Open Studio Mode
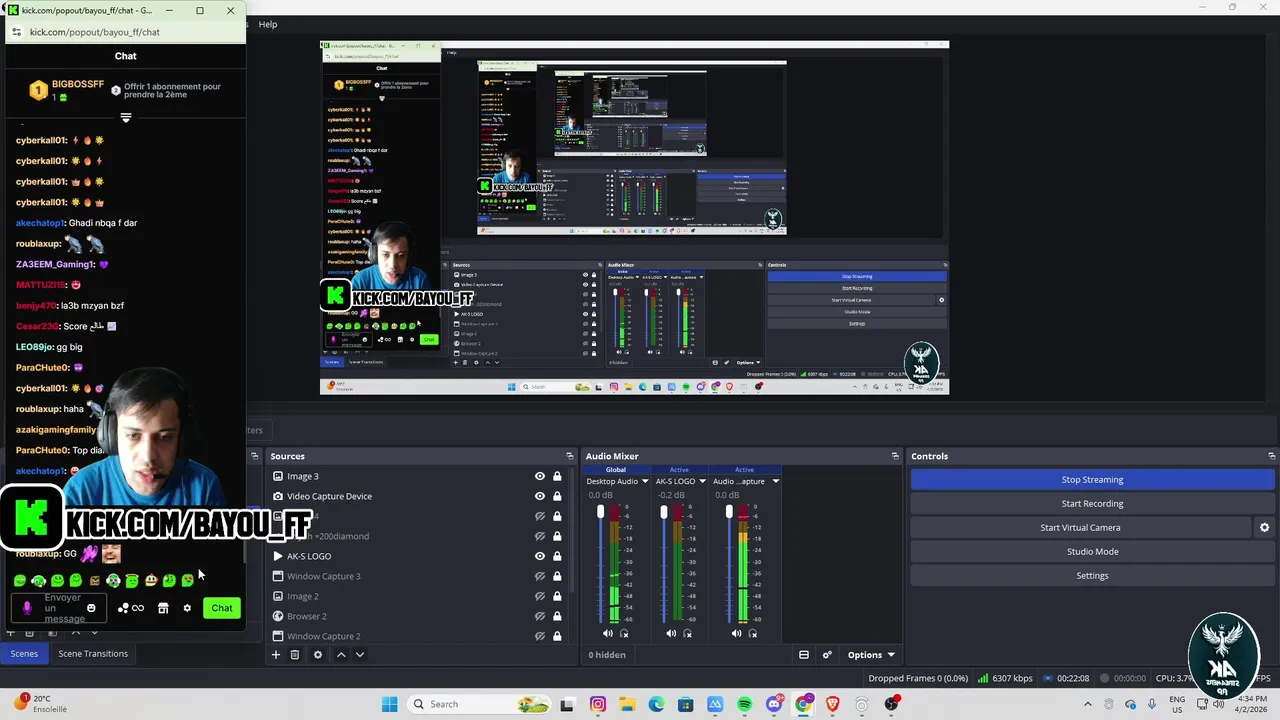The height and width of the screenshot is (720, 1280). tap(1092, 552)
